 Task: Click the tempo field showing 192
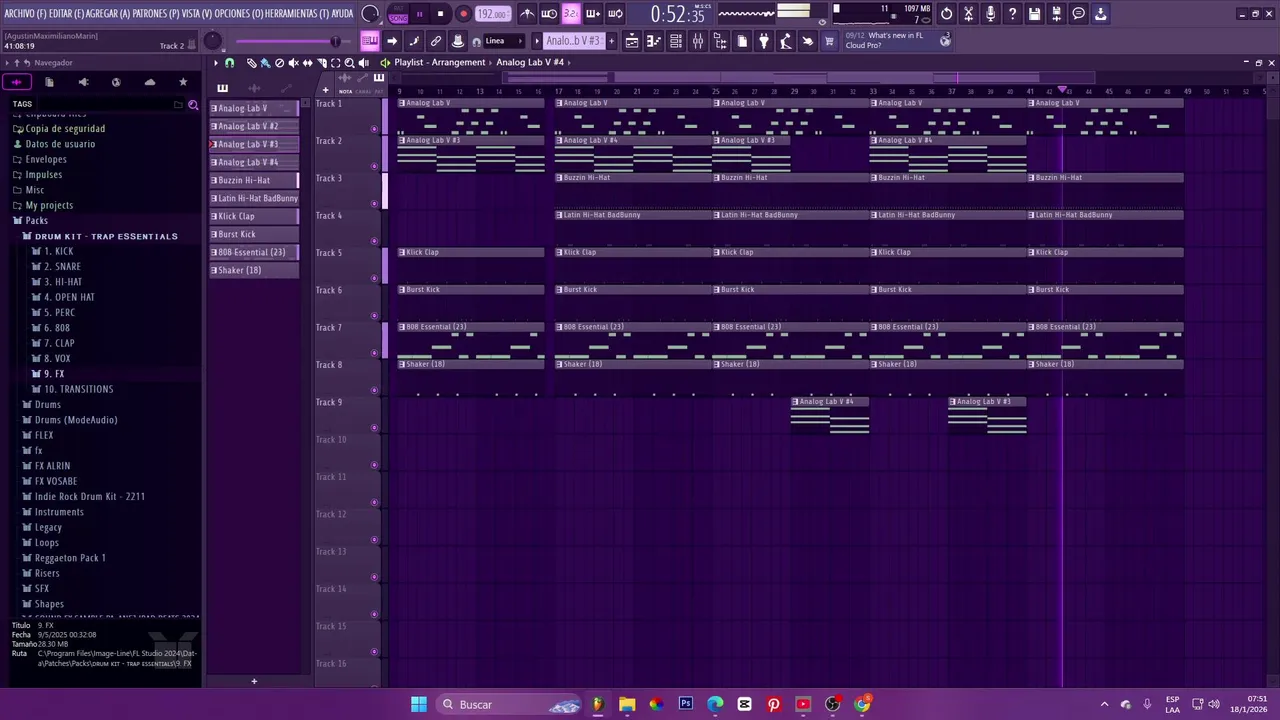(492, 14)
